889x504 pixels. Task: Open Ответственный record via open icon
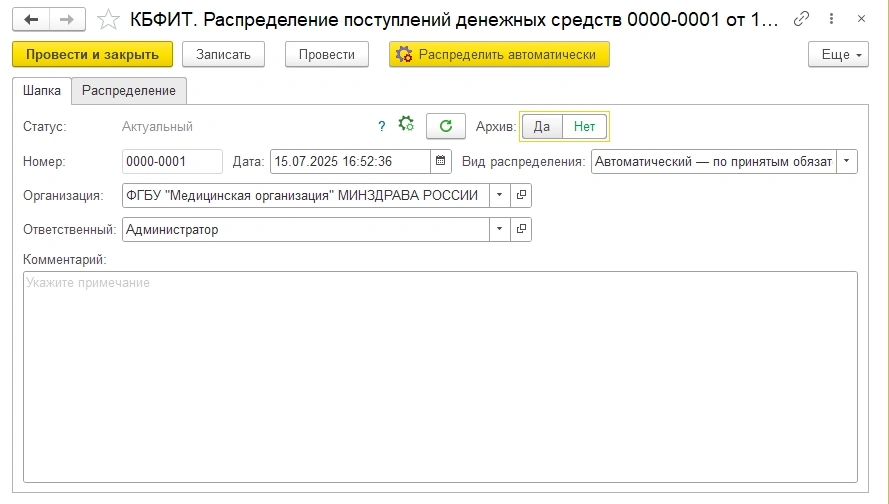tap(521, 229)
